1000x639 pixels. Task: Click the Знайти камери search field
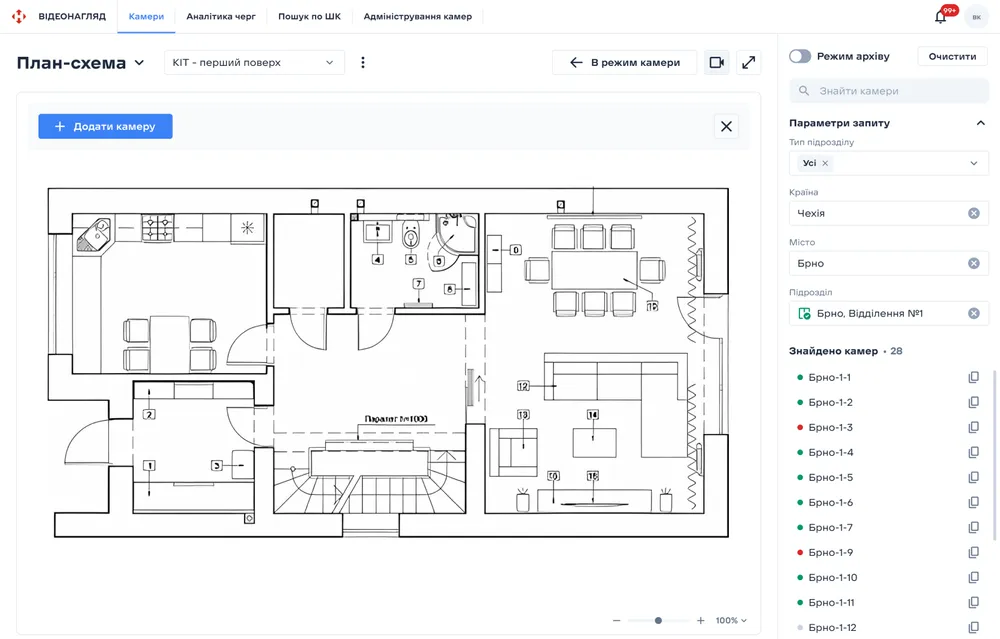pyautogui.click(x=889, y=91)
